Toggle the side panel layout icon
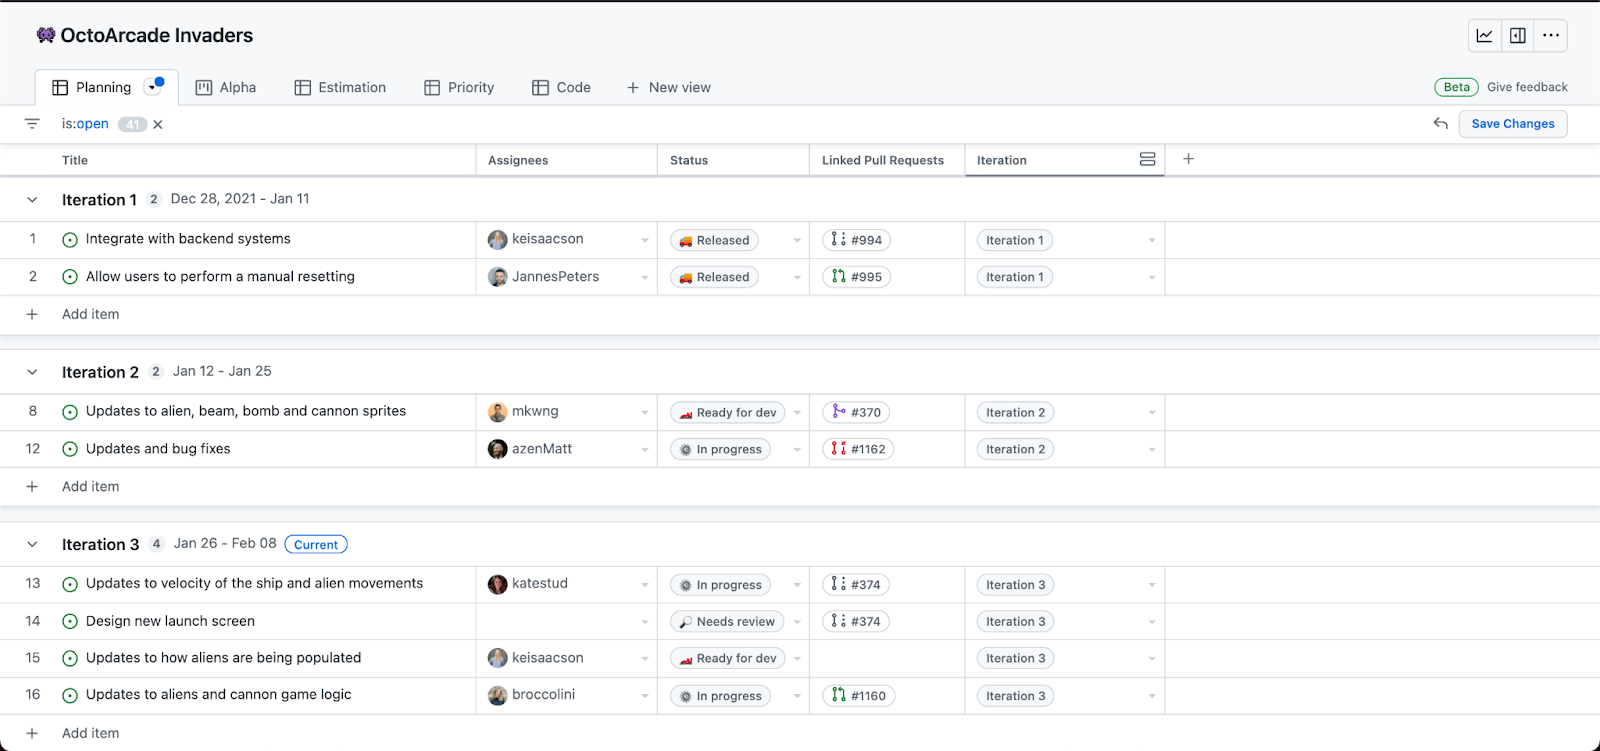Screen dimensions: 1600x751 tap(1517, 36)
